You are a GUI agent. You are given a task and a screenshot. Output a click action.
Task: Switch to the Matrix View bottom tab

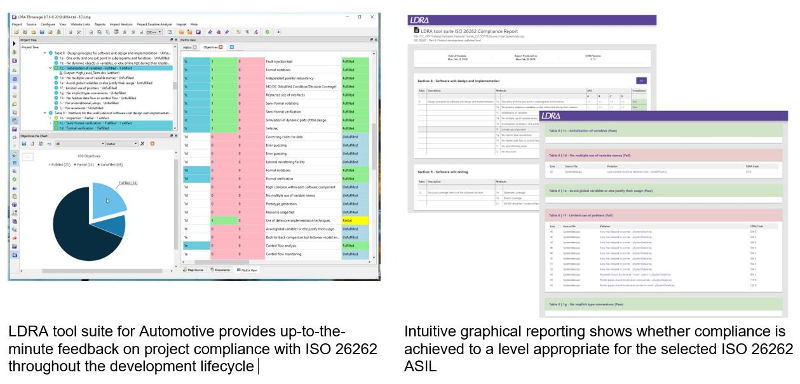pyautogui.click(x=247, y=270)
